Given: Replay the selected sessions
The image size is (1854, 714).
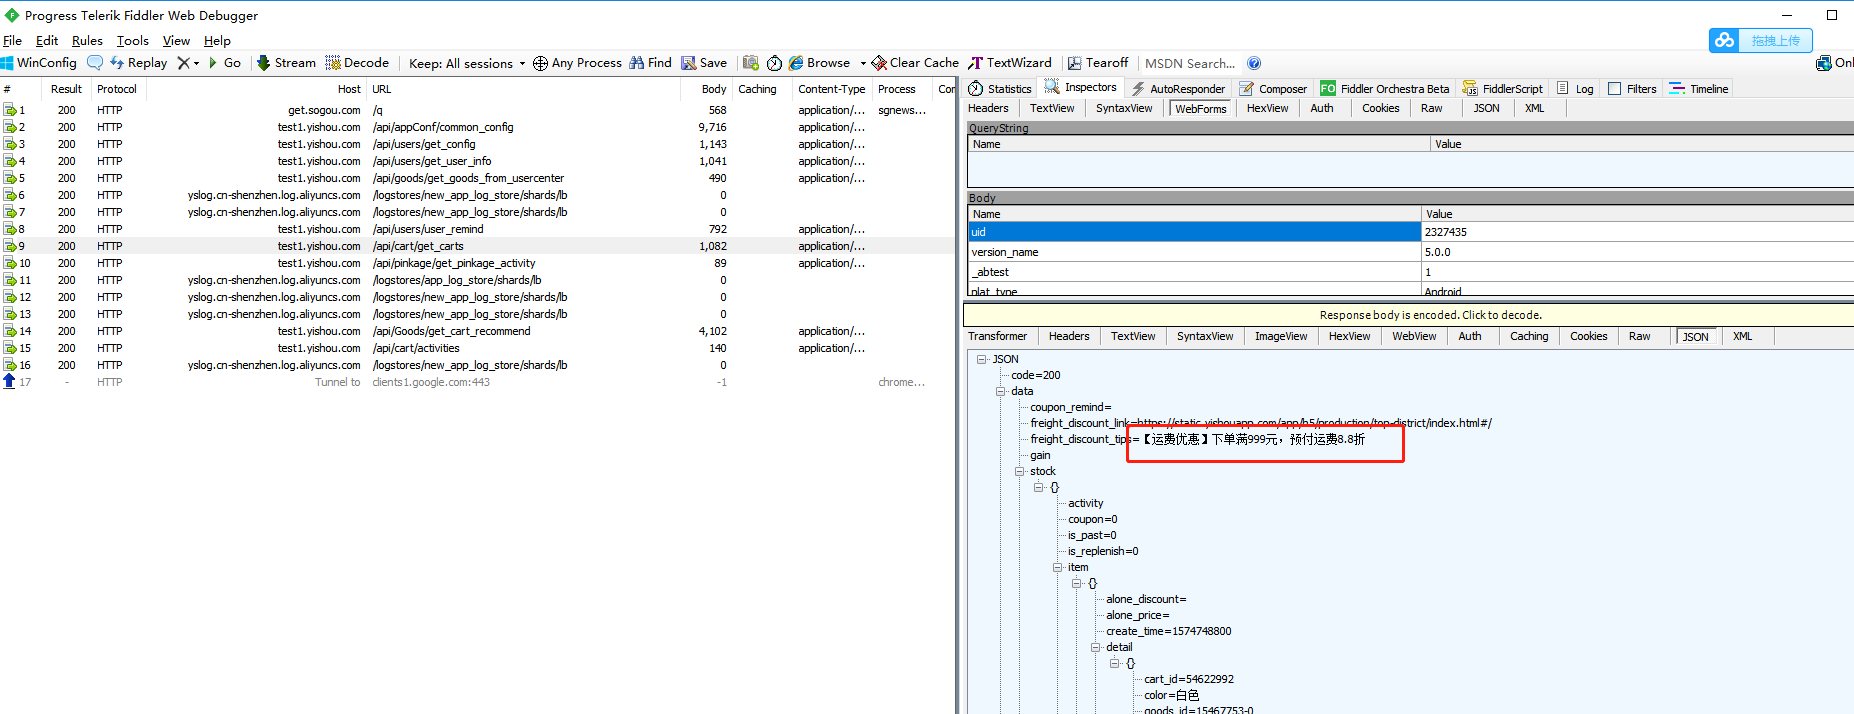Looking at the screenshot, I should tap(138, 63).
